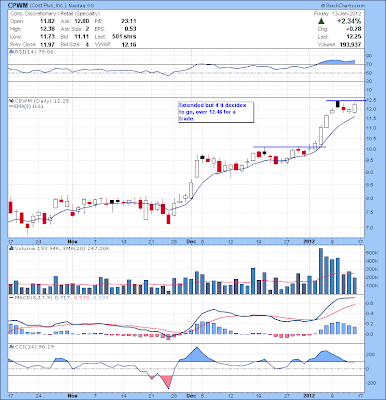Click the Cons. Discretionary / Retail (Specialty) sector text

(55, 14)
